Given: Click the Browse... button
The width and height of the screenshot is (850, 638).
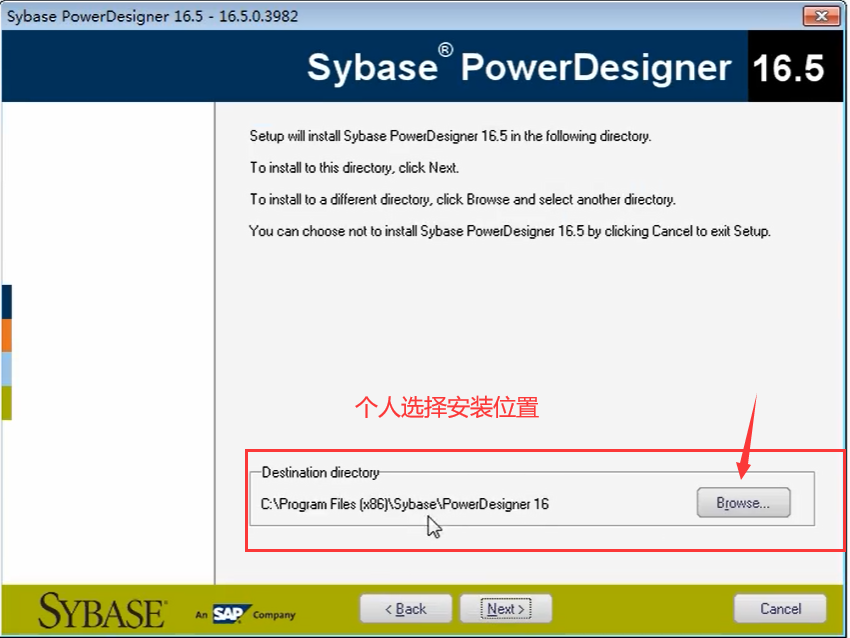Looking at the screenshot, I should [743, 502].
